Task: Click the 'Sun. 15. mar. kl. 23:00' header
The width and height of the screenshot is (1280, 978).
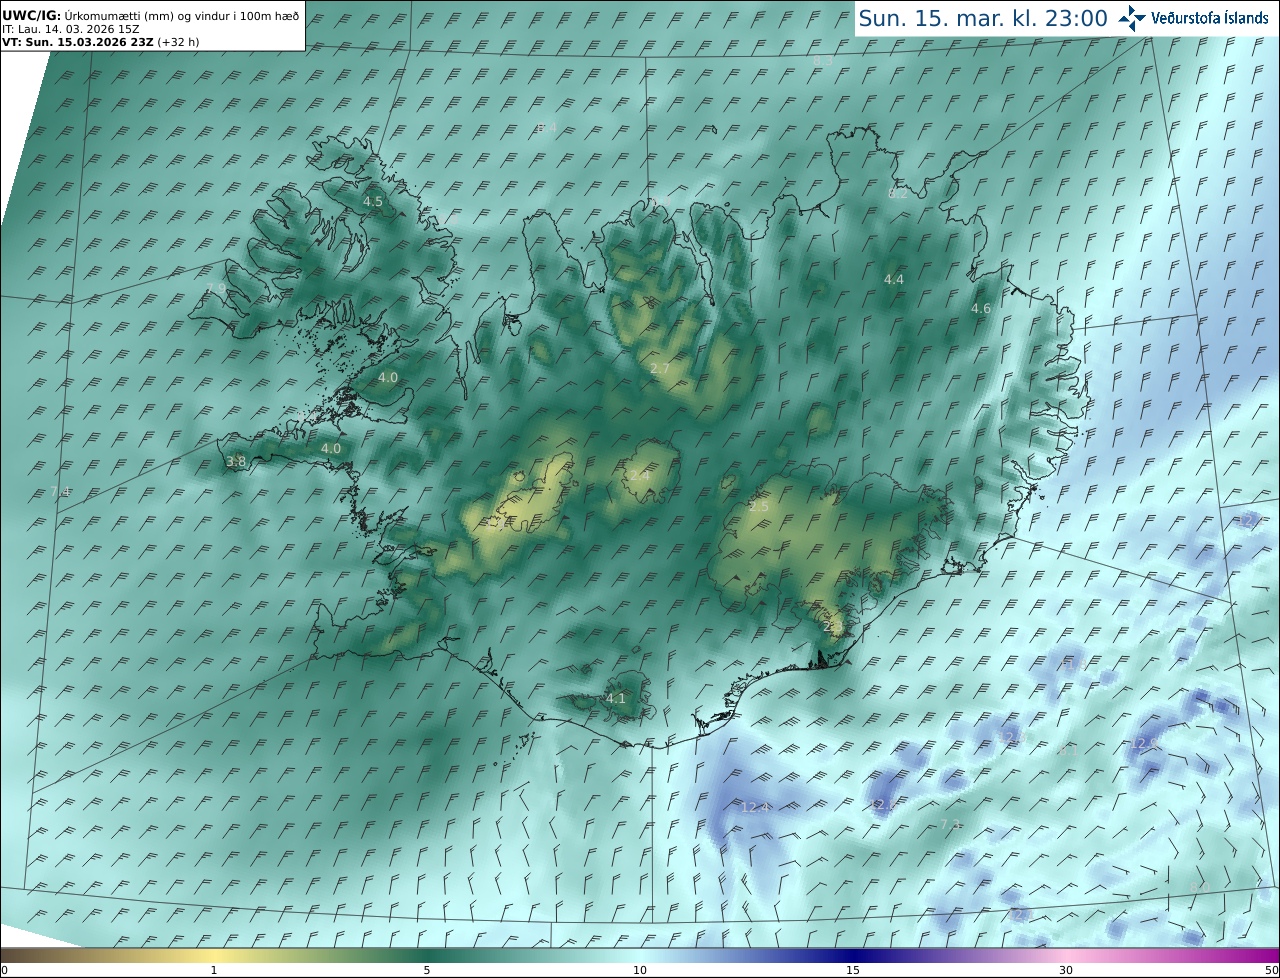Action: click(x=983, y=18)
